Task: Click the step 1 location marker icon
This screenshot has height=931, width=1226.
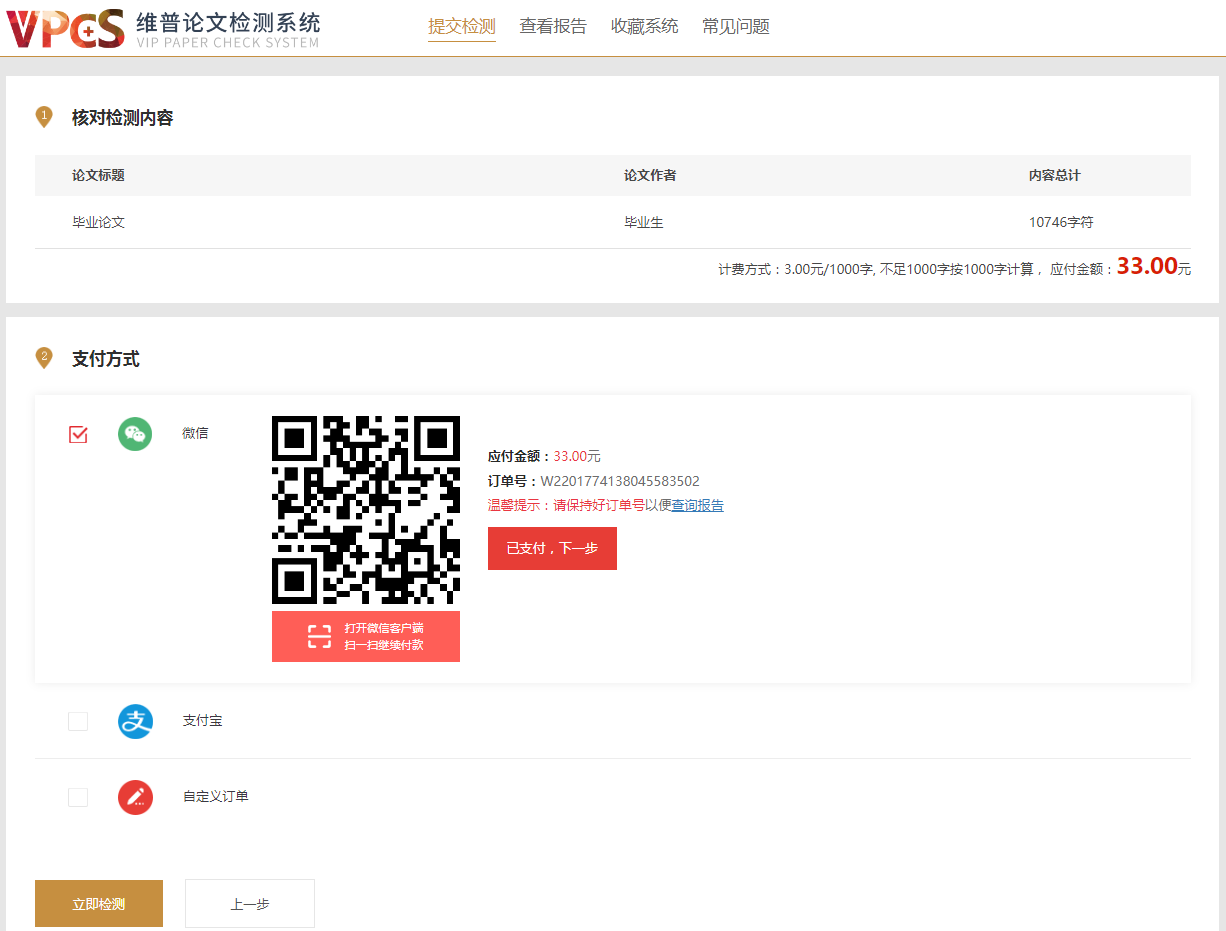Action: 44,117
